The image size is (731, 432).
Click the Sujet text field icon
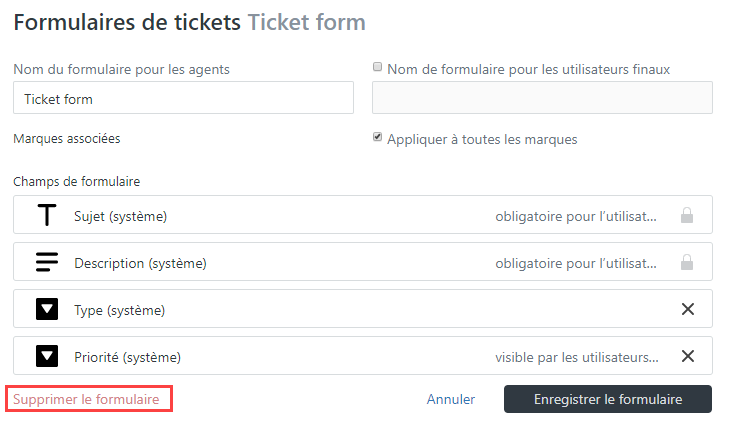pos(47,215)
